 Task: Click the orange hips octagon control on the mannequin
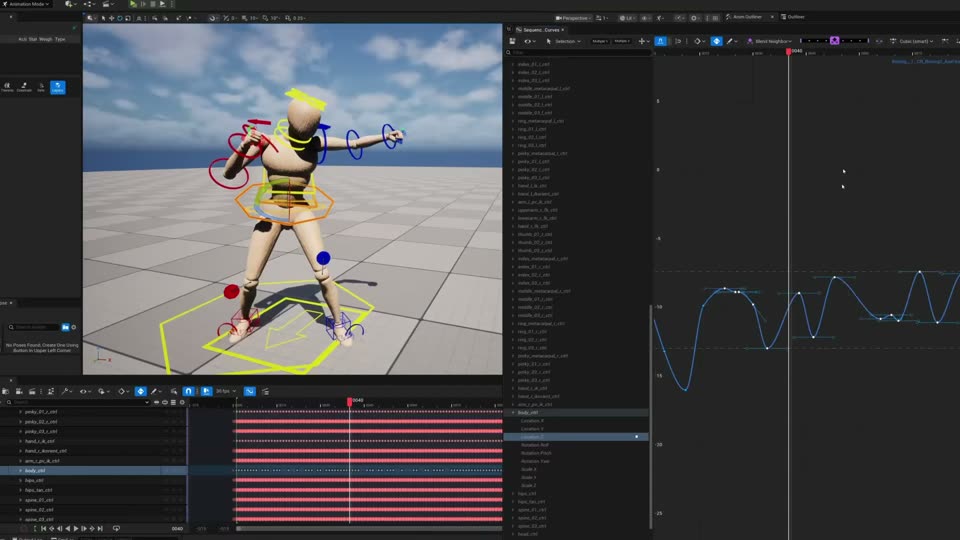click(x=285, y=201)
